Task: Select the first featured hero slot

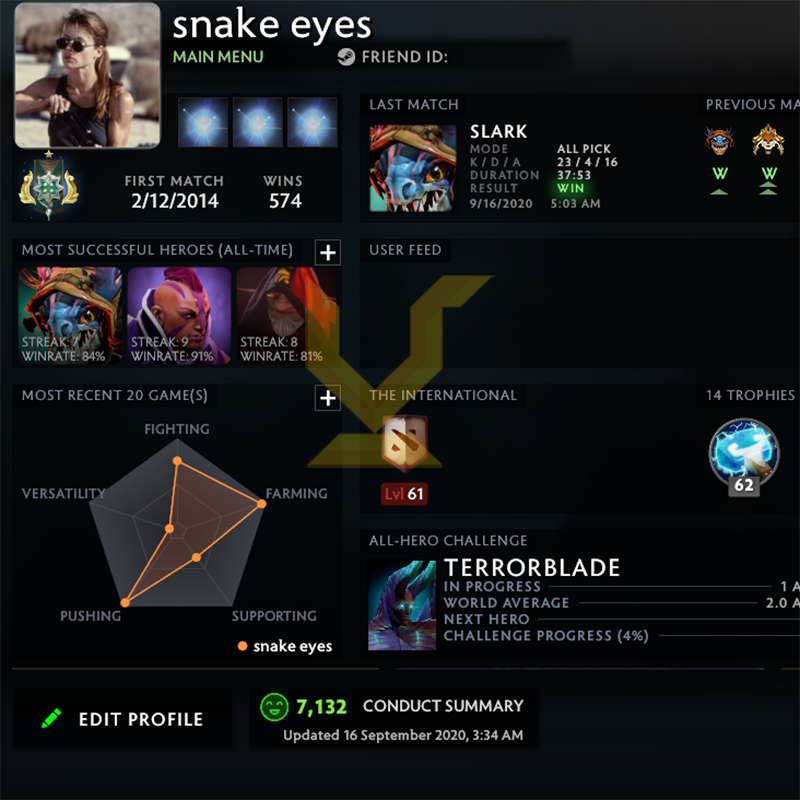Action: tap(203, 122)
